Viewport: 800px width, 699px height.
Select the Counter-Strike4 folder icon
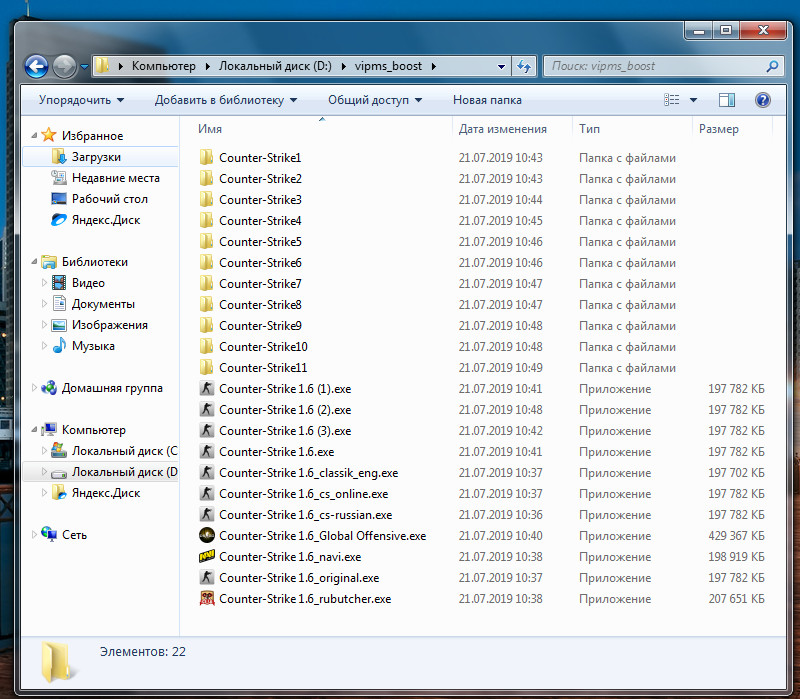pyautogui.click(x=206, y=220)
